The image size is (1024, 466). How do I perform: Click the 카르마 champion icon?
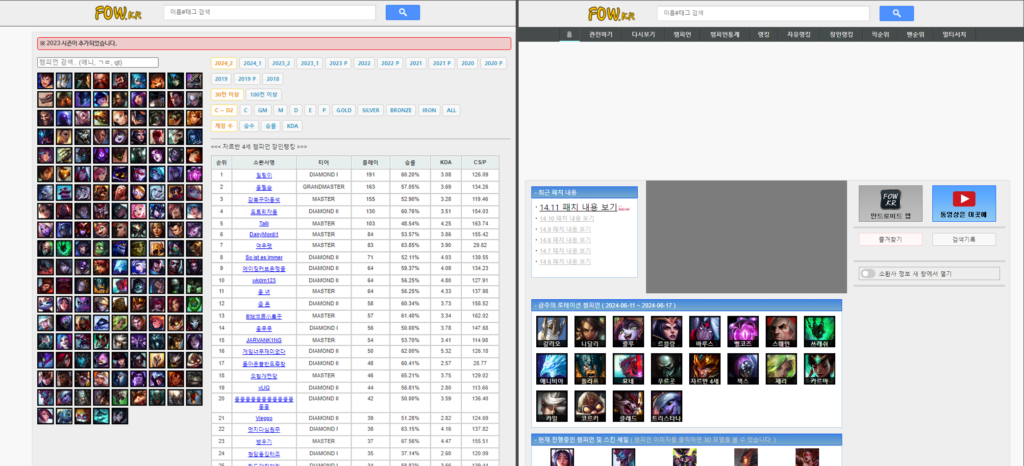pos(820,369)
